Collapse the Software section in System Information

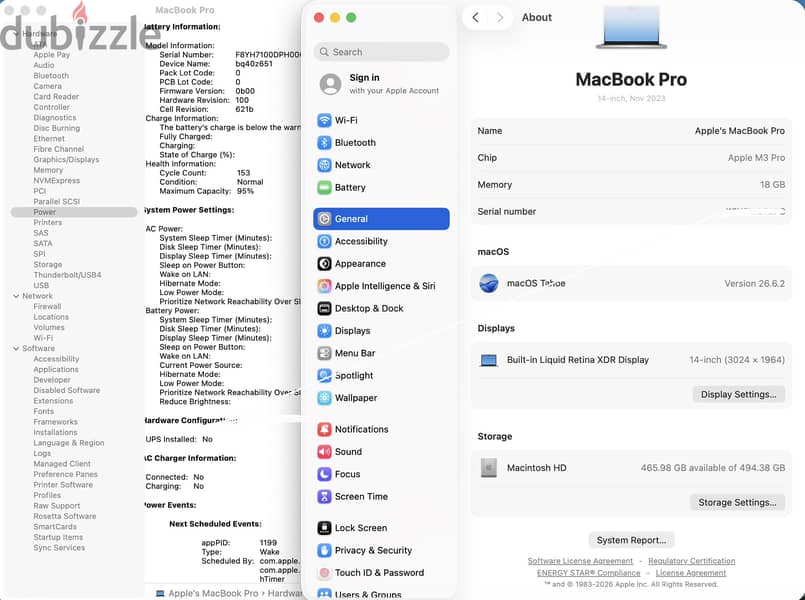pos(16,349)
